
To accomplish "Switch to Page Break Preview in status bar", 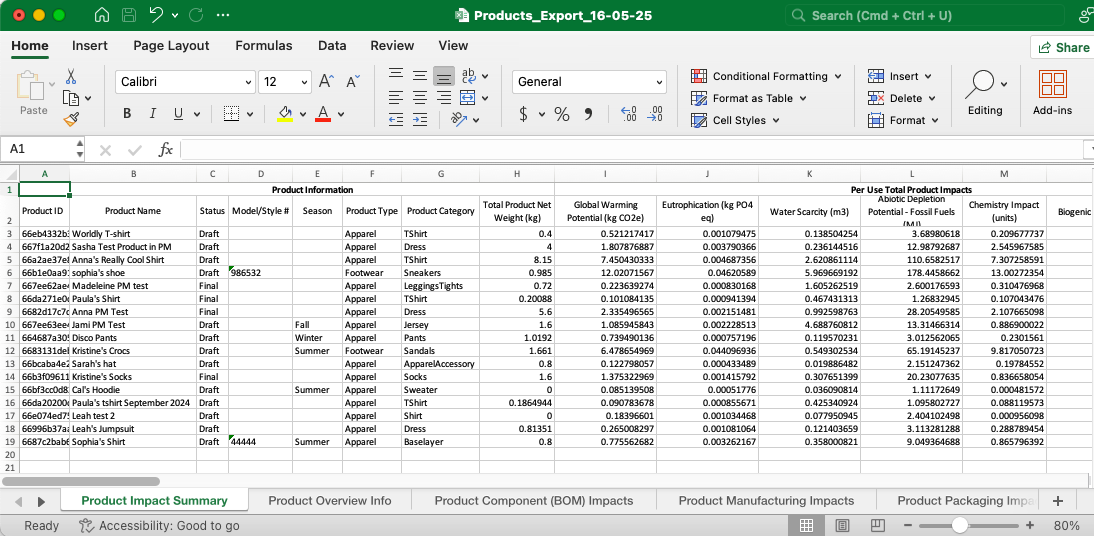I will click(876, 525).
